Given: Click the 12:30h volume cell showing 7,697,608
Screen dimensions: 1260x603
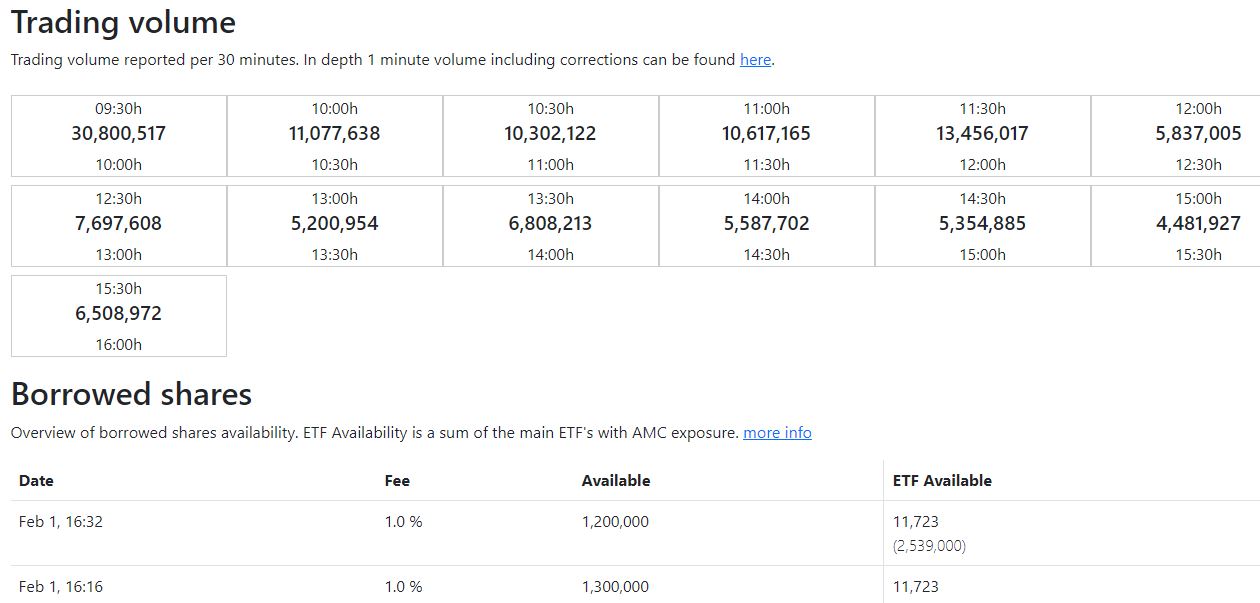Looking at the screenshot, I should [116, 223].
